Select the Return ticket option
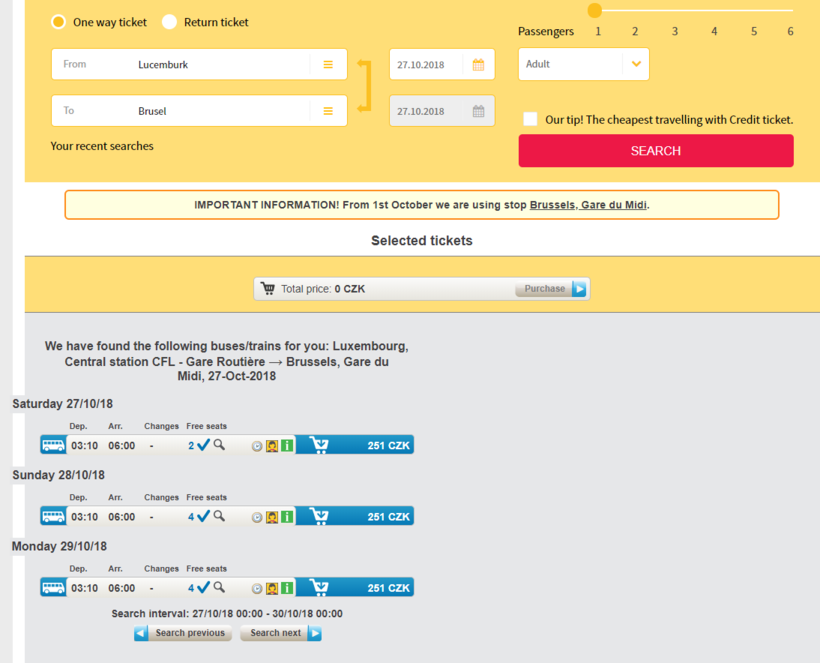The width and height of the screenshot is (820, 663). [x=170, y=22]
